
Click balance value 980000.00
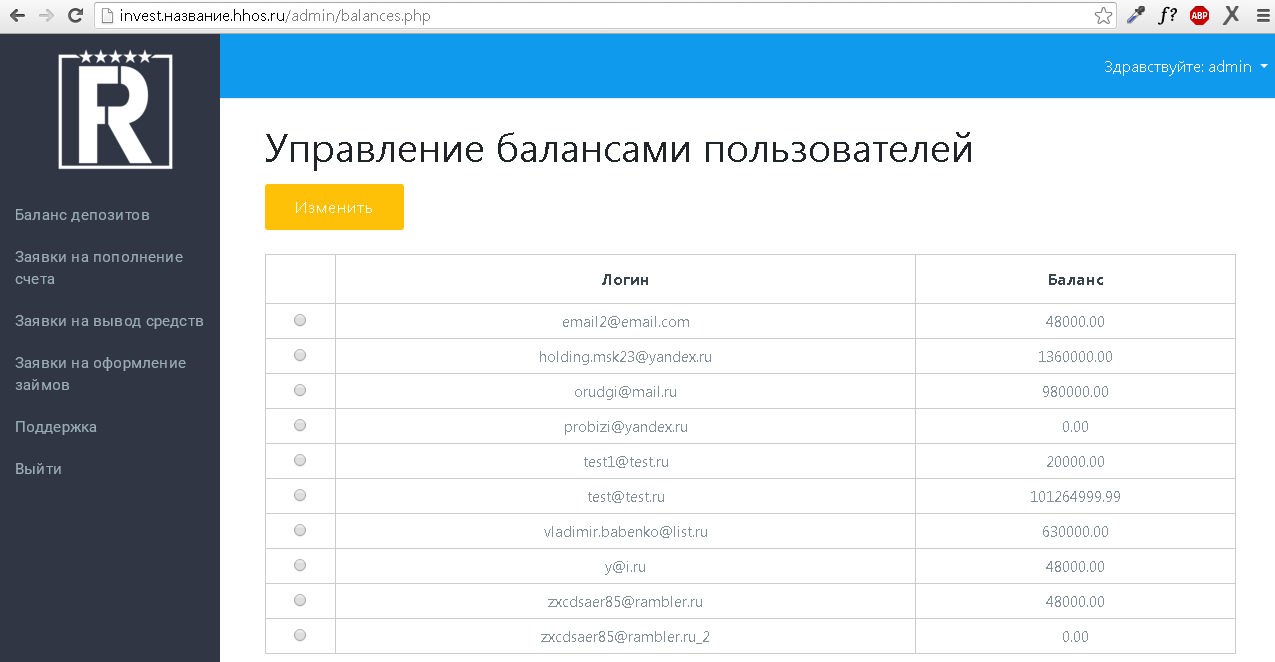(x=1076, y=392)
